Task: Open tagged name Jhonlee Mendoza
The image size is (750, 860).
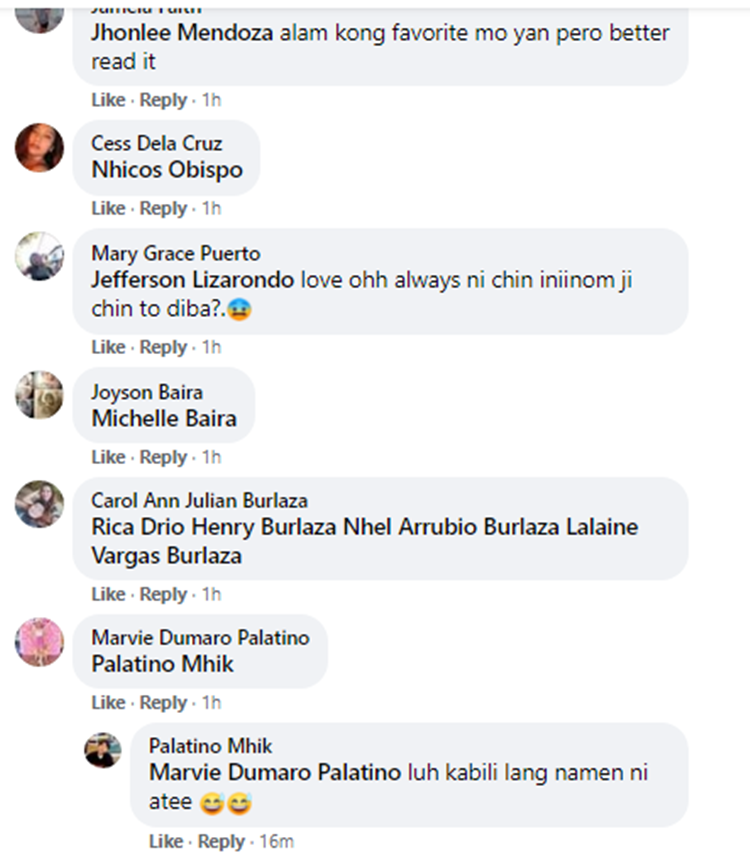Action: coord(182,33)
